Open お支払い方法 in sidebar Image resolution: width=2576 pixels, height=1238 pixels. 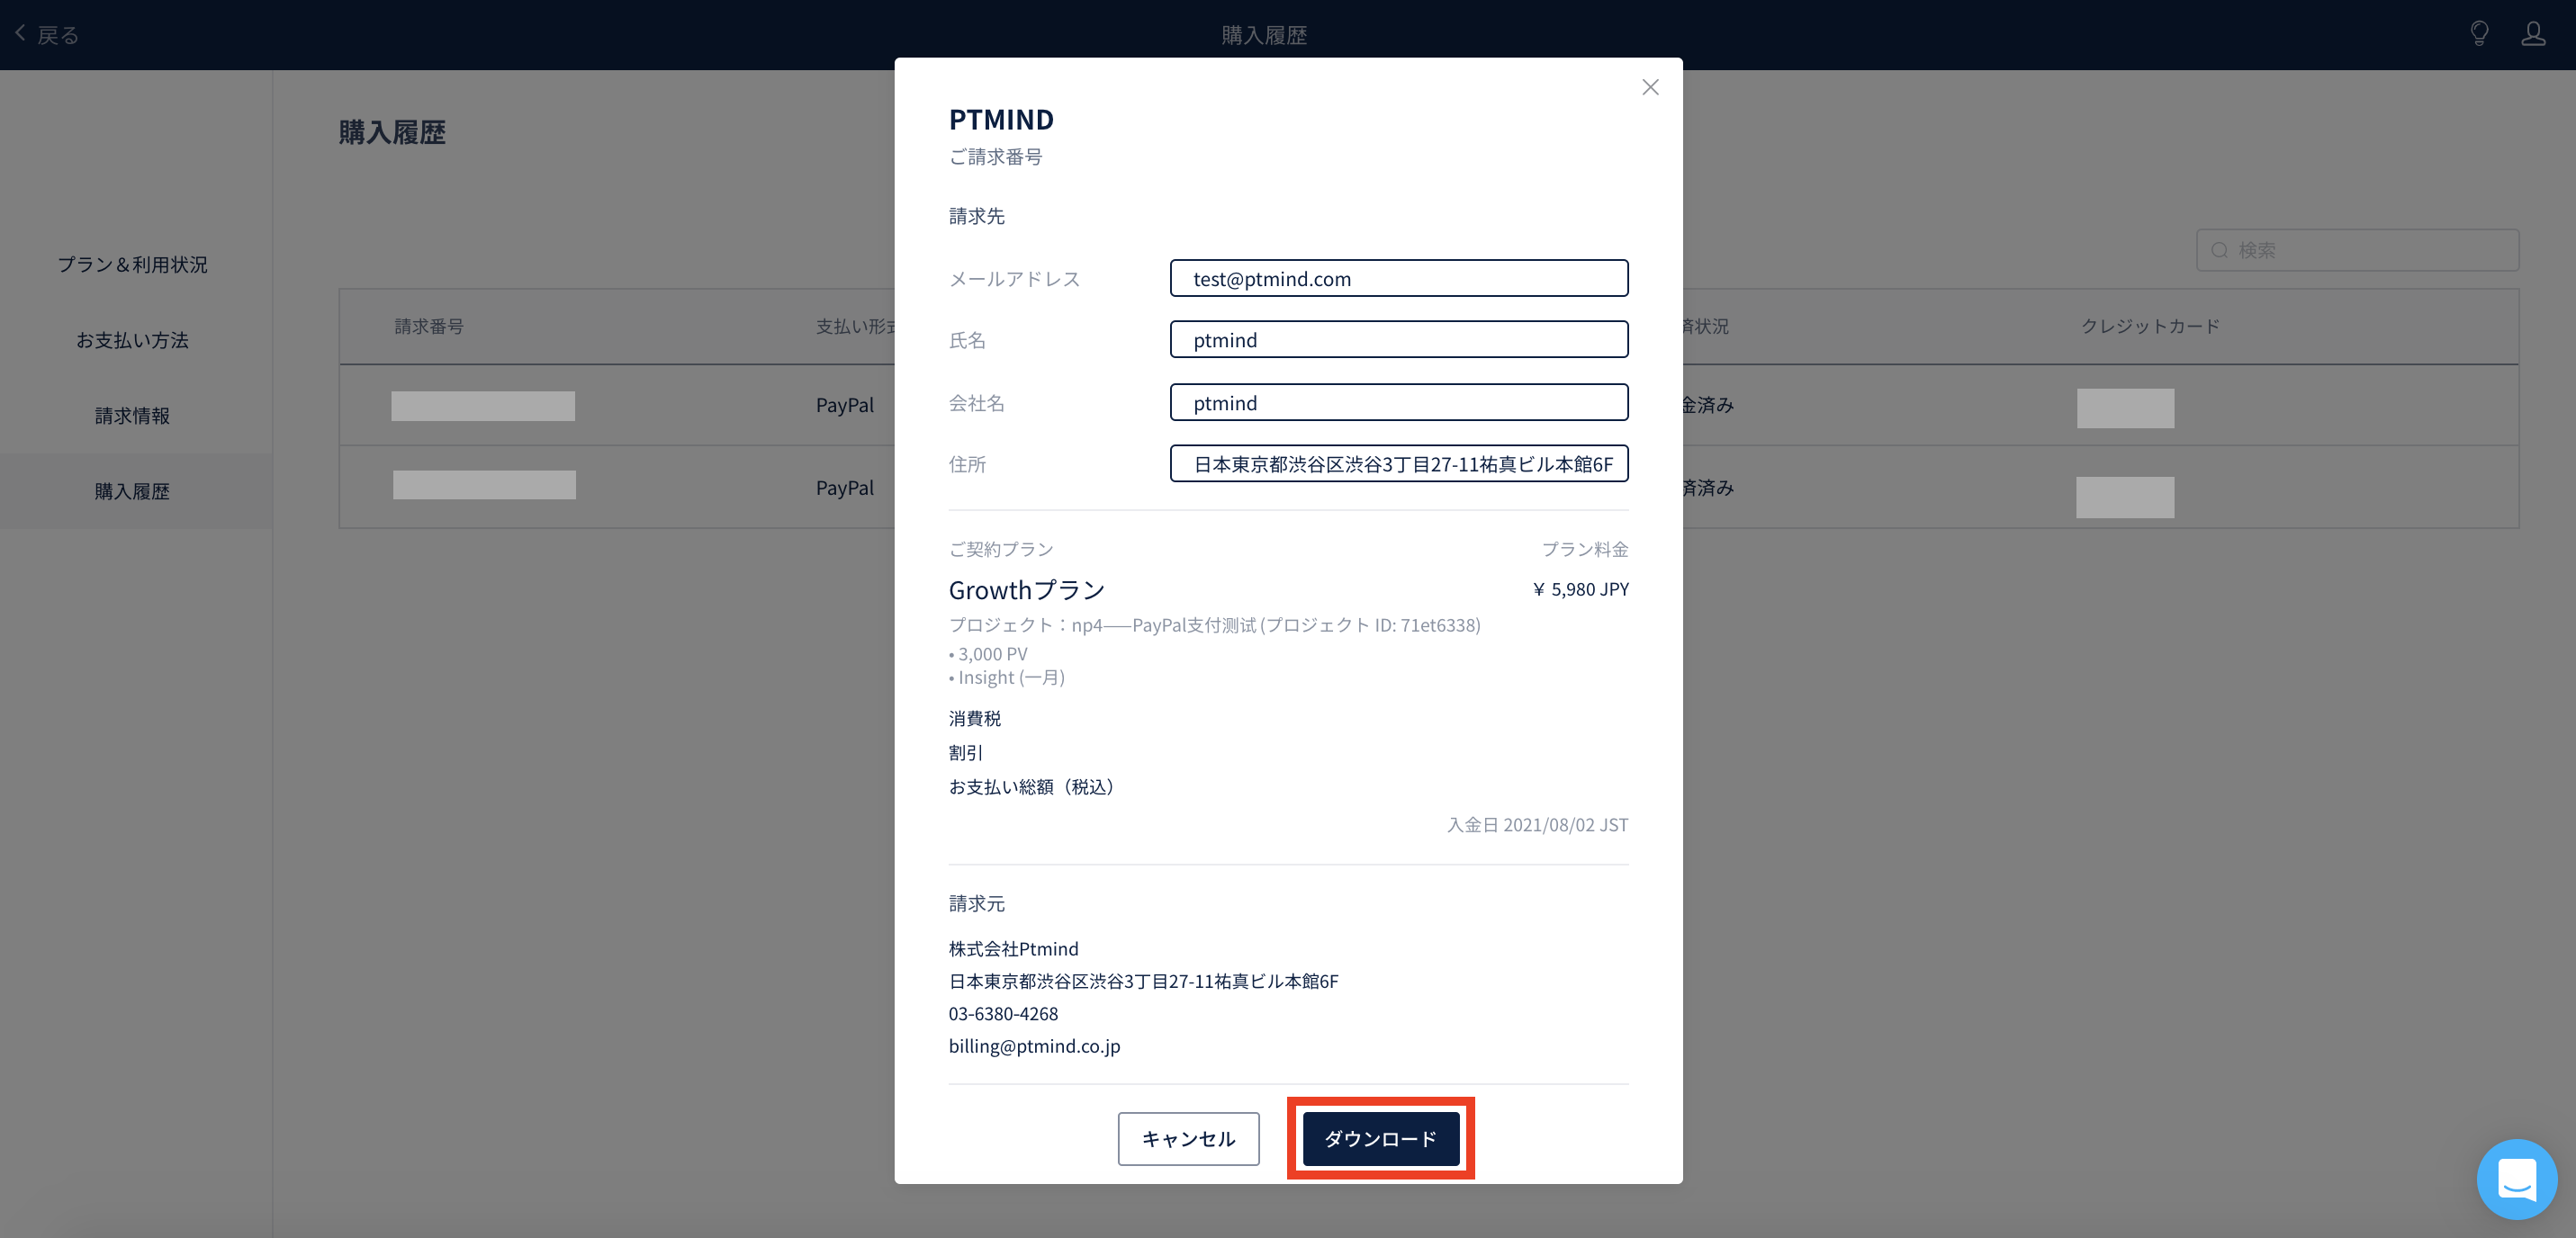132,340
